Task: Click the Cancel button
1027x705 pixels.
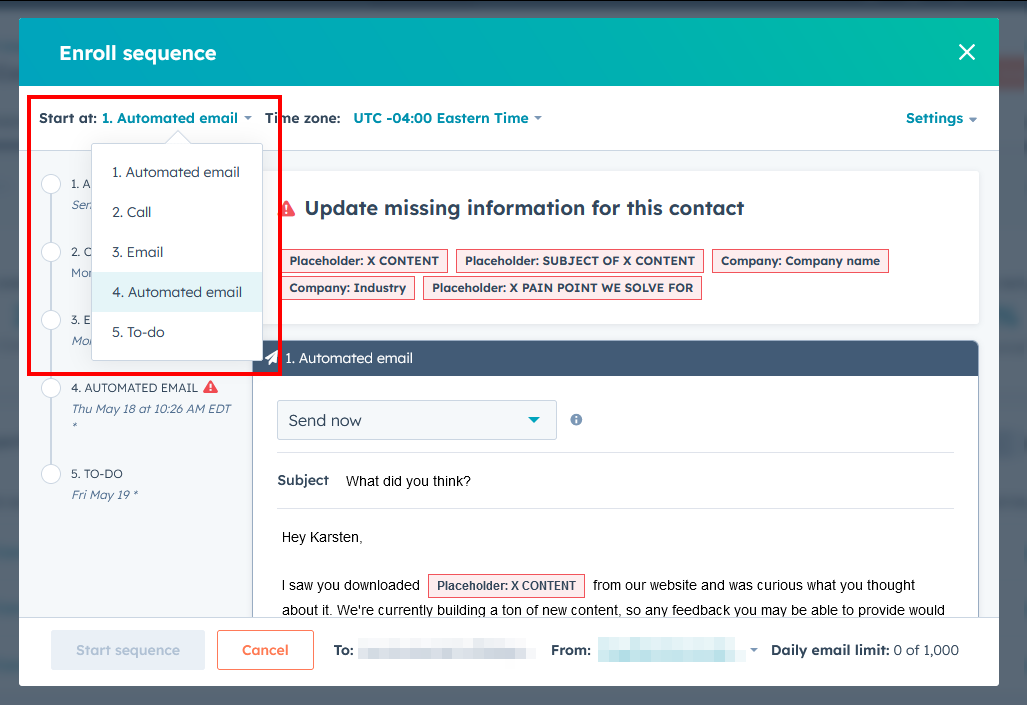Action: [265, 649]
